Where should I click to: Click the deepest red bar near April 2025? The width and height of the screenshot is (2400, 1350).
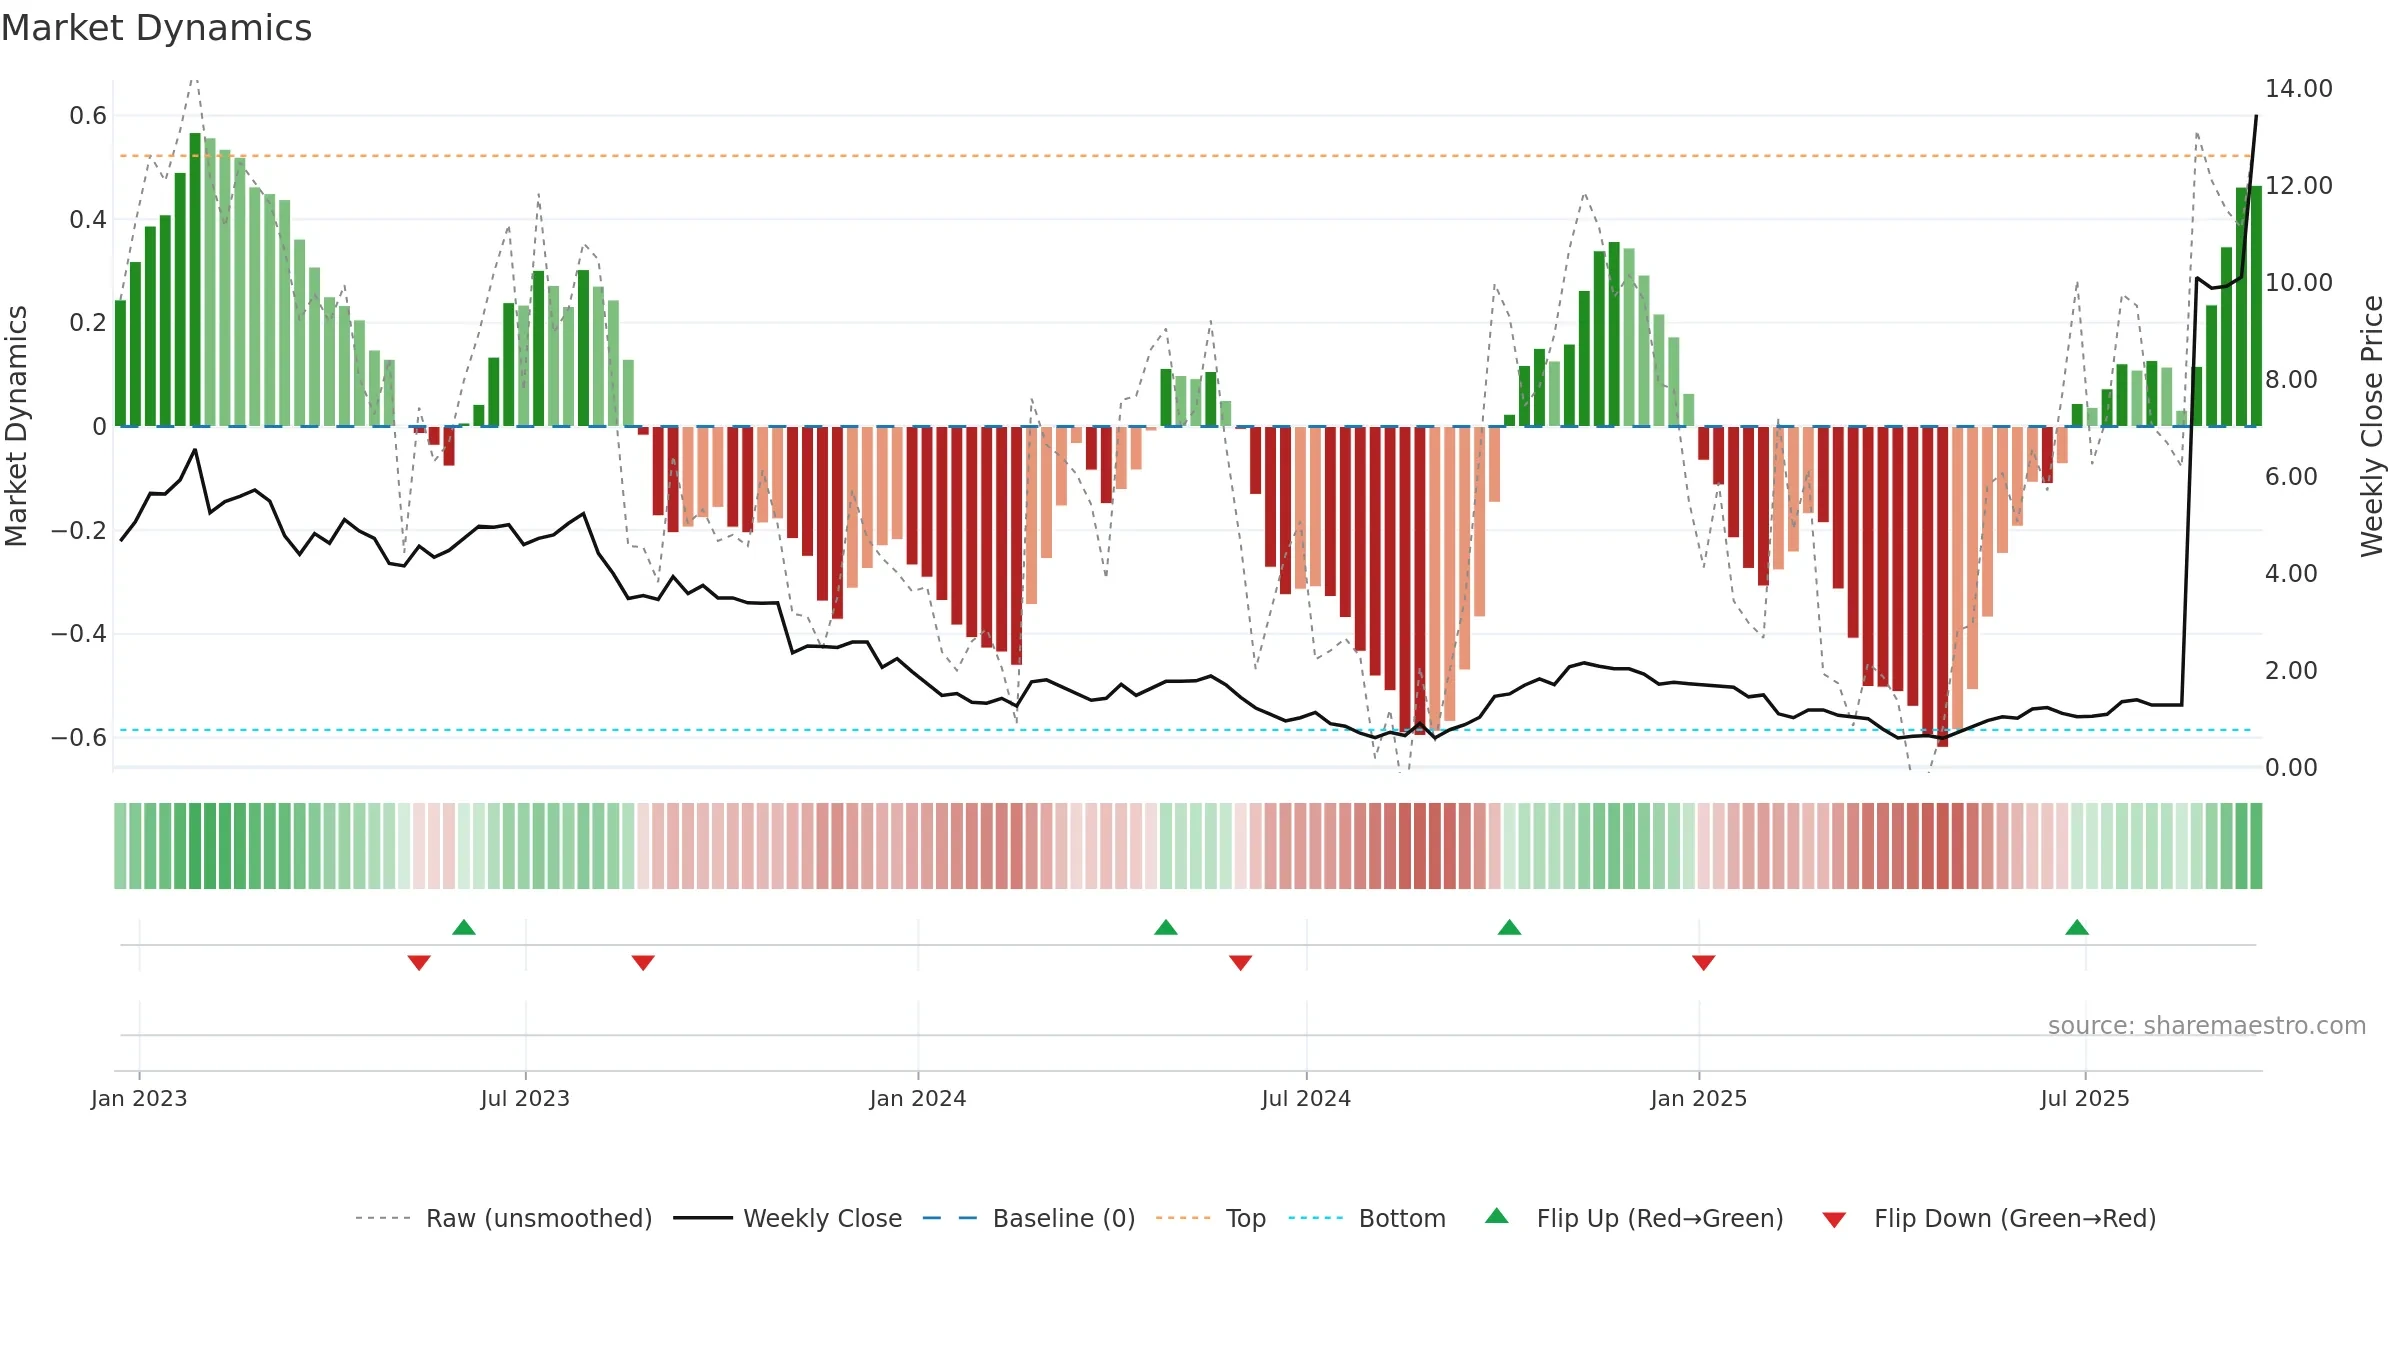(1942, 586)
